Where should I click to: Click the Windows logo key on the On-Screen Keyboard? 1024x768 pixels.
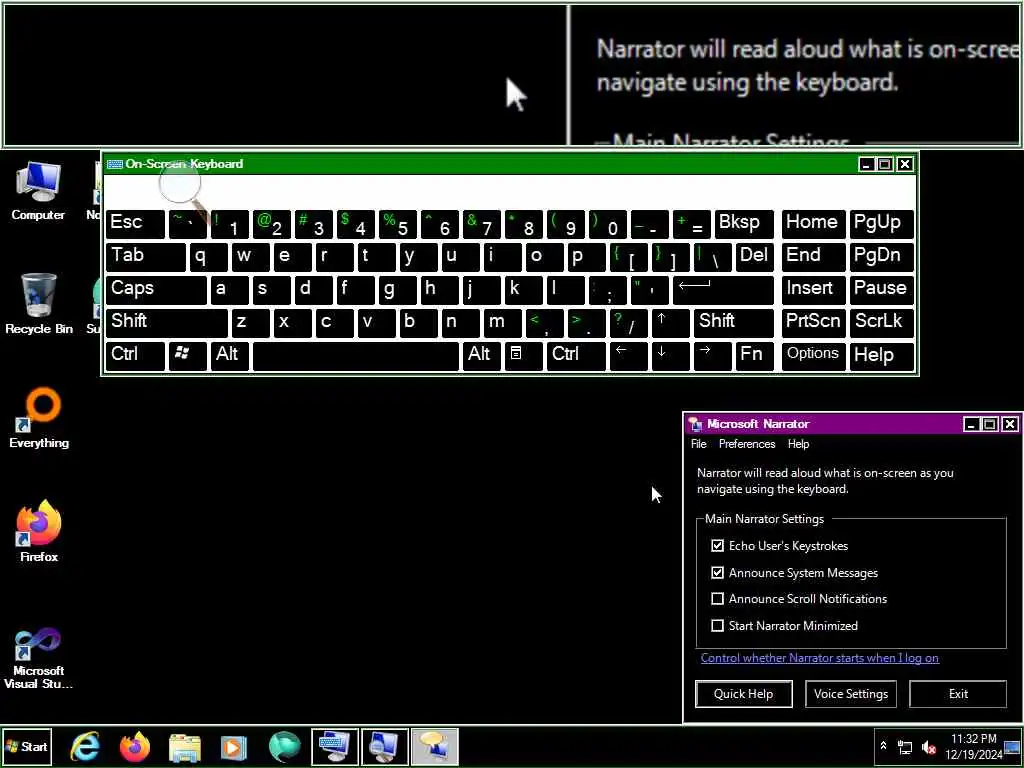[x=187, y=356]
